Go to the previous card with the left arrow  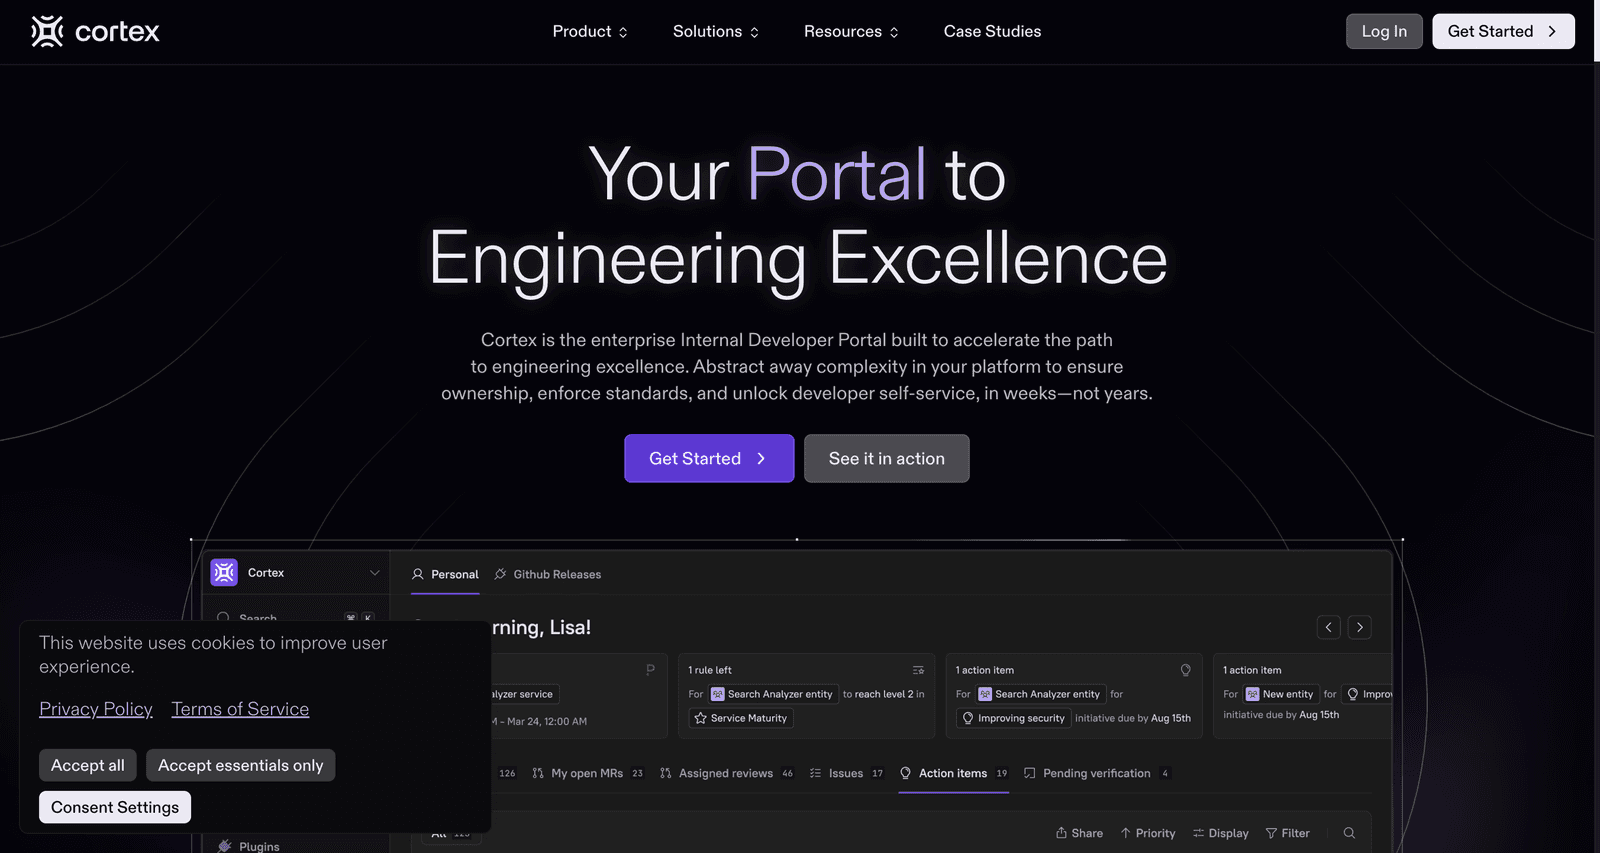(x=1328, y=627)
